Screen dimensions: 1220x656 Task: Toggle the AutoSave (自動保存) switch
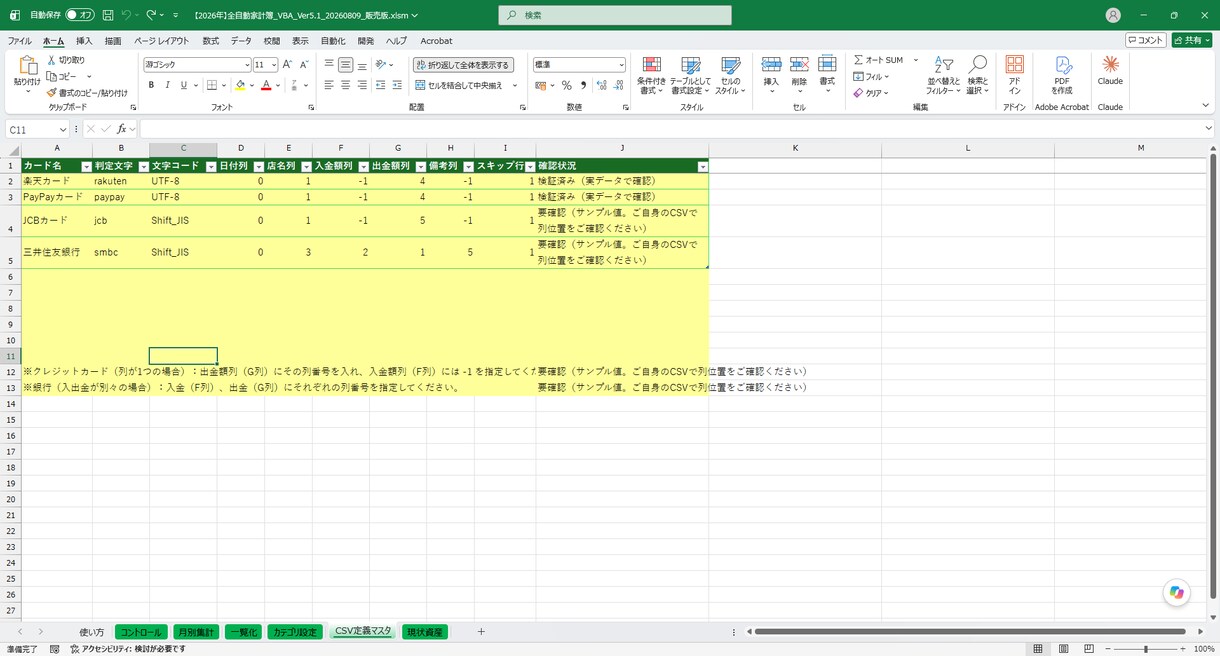point(80,15)
